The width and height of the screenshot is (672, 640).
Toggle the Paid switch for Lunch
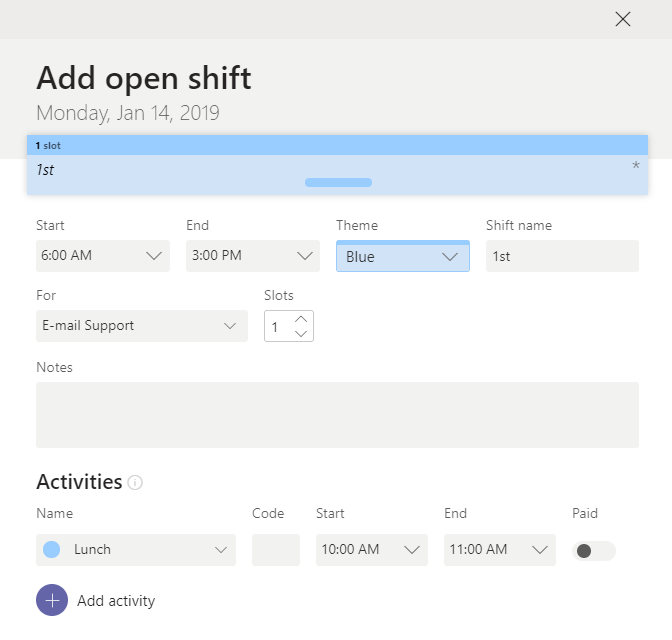pos(593,551)
